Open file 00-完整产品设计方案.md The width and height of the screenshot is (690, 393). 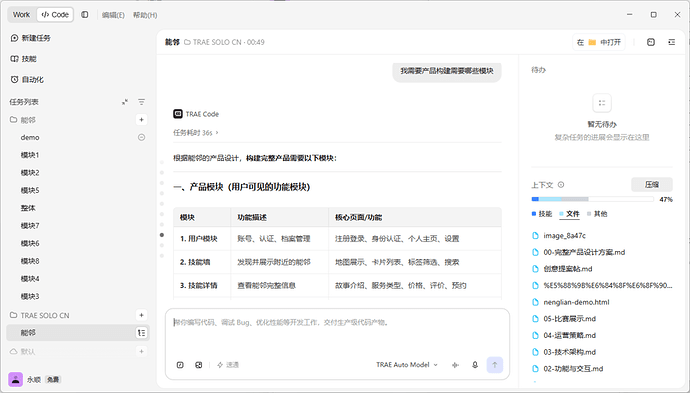click(584, 252)
